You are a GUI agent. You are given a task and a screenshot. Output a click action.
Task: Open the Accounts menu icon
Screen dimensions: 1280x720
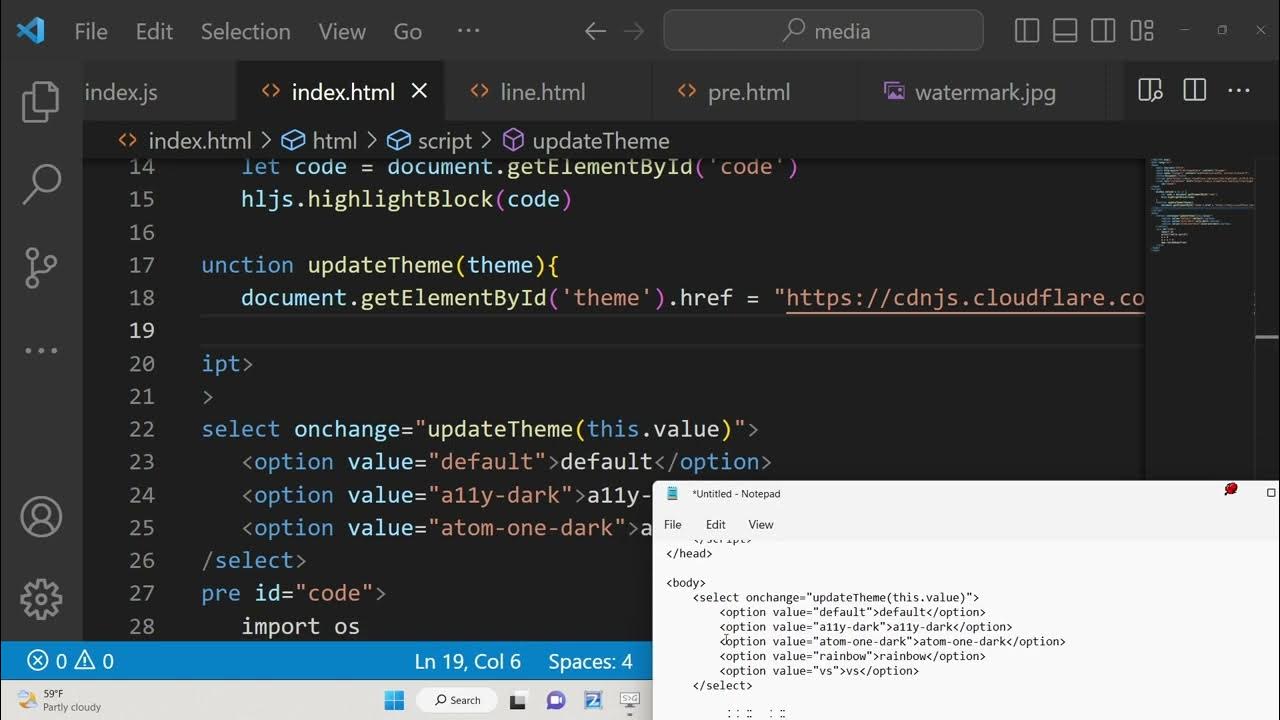(41, 517)
